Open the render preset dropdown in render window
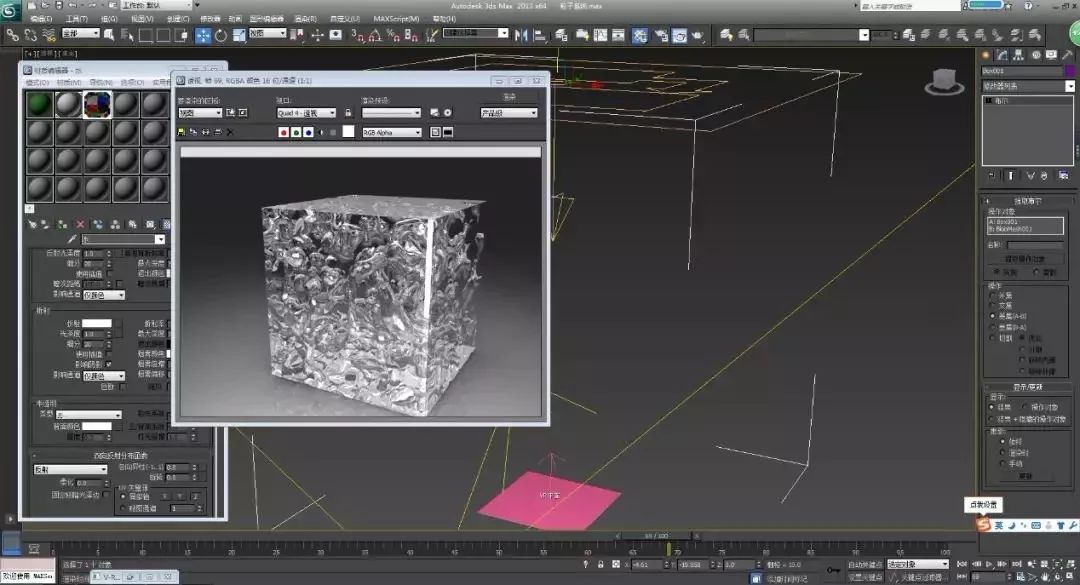This screenshot has height=585, width=1080. pyautogui.click(x=391, y=113)
